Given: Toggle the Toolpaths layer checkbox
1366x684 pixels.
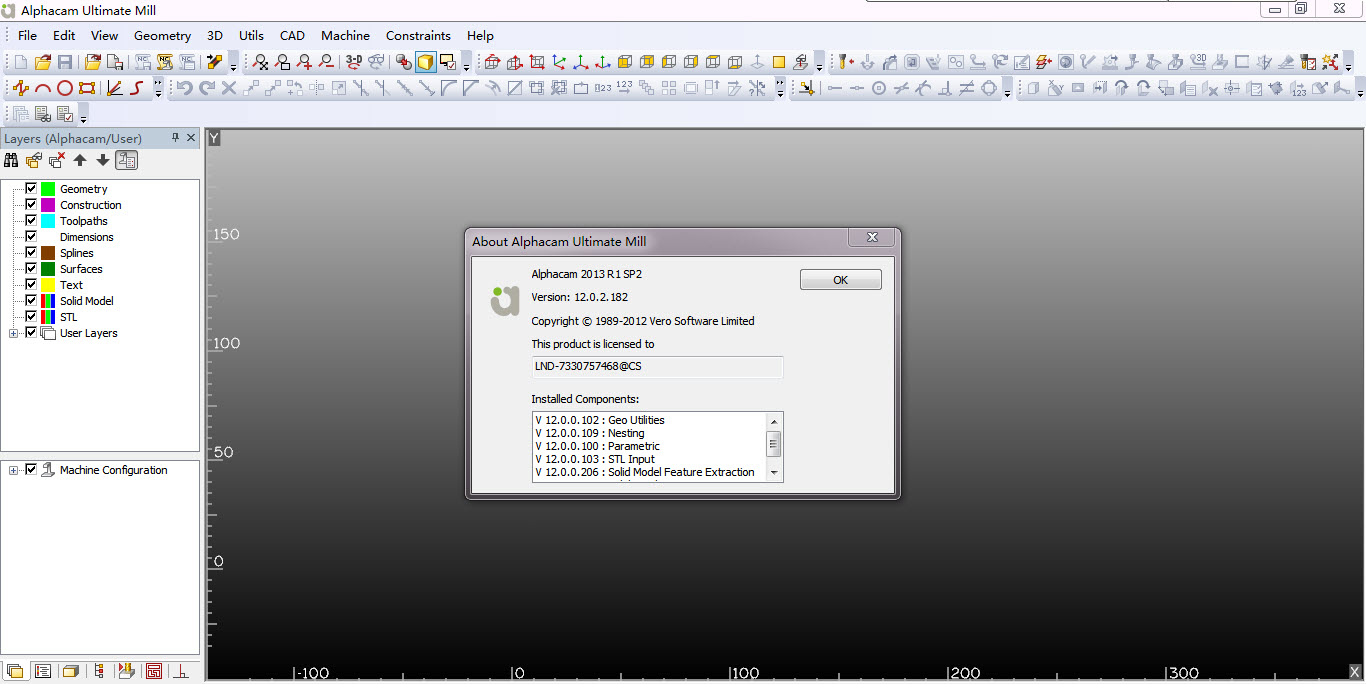Looking at the screenshot, I should coord(31,220).
